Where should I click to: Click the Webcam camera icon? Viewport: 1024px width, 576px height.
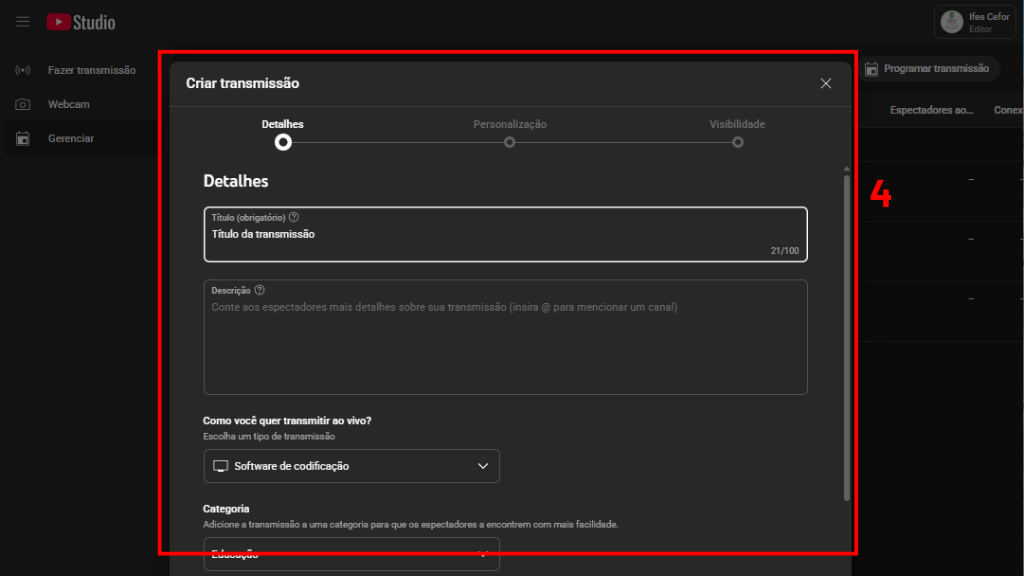22,105
